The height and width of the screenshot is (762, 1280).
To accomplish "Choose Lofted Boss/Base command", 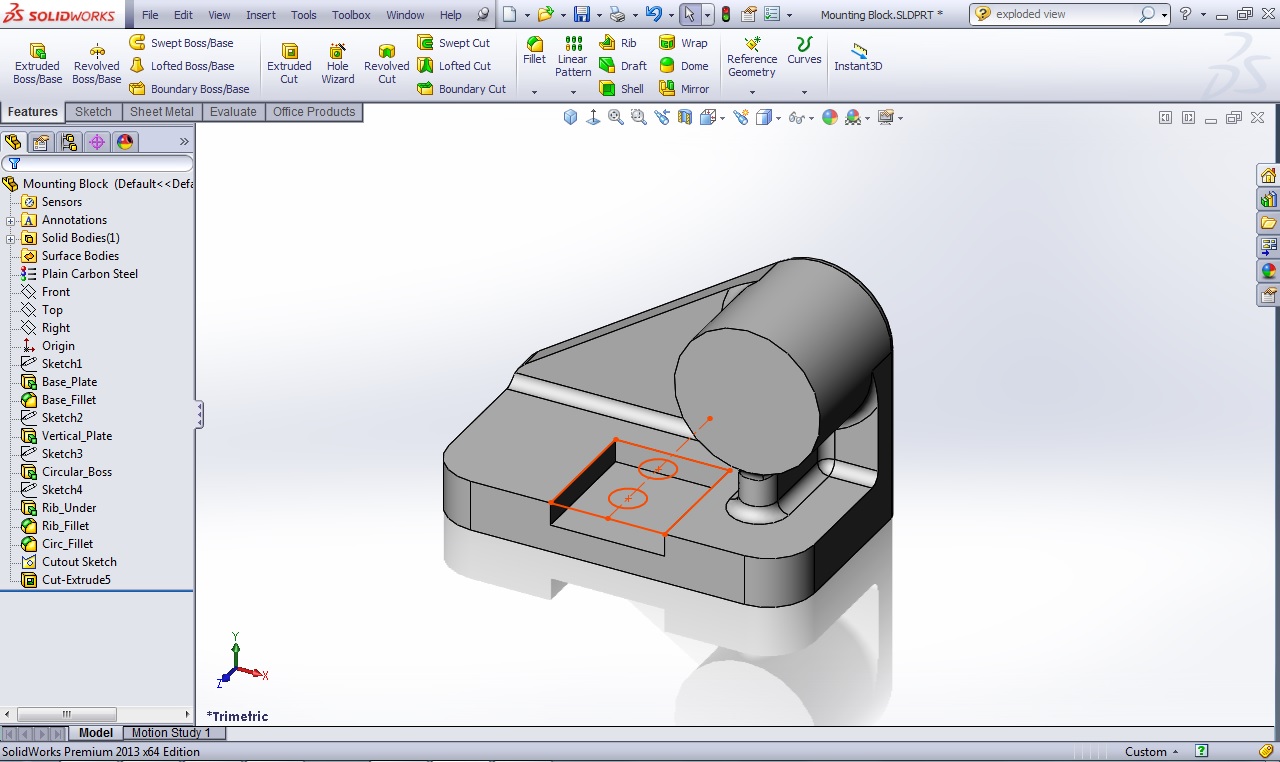I will click(x=182, y=66).
